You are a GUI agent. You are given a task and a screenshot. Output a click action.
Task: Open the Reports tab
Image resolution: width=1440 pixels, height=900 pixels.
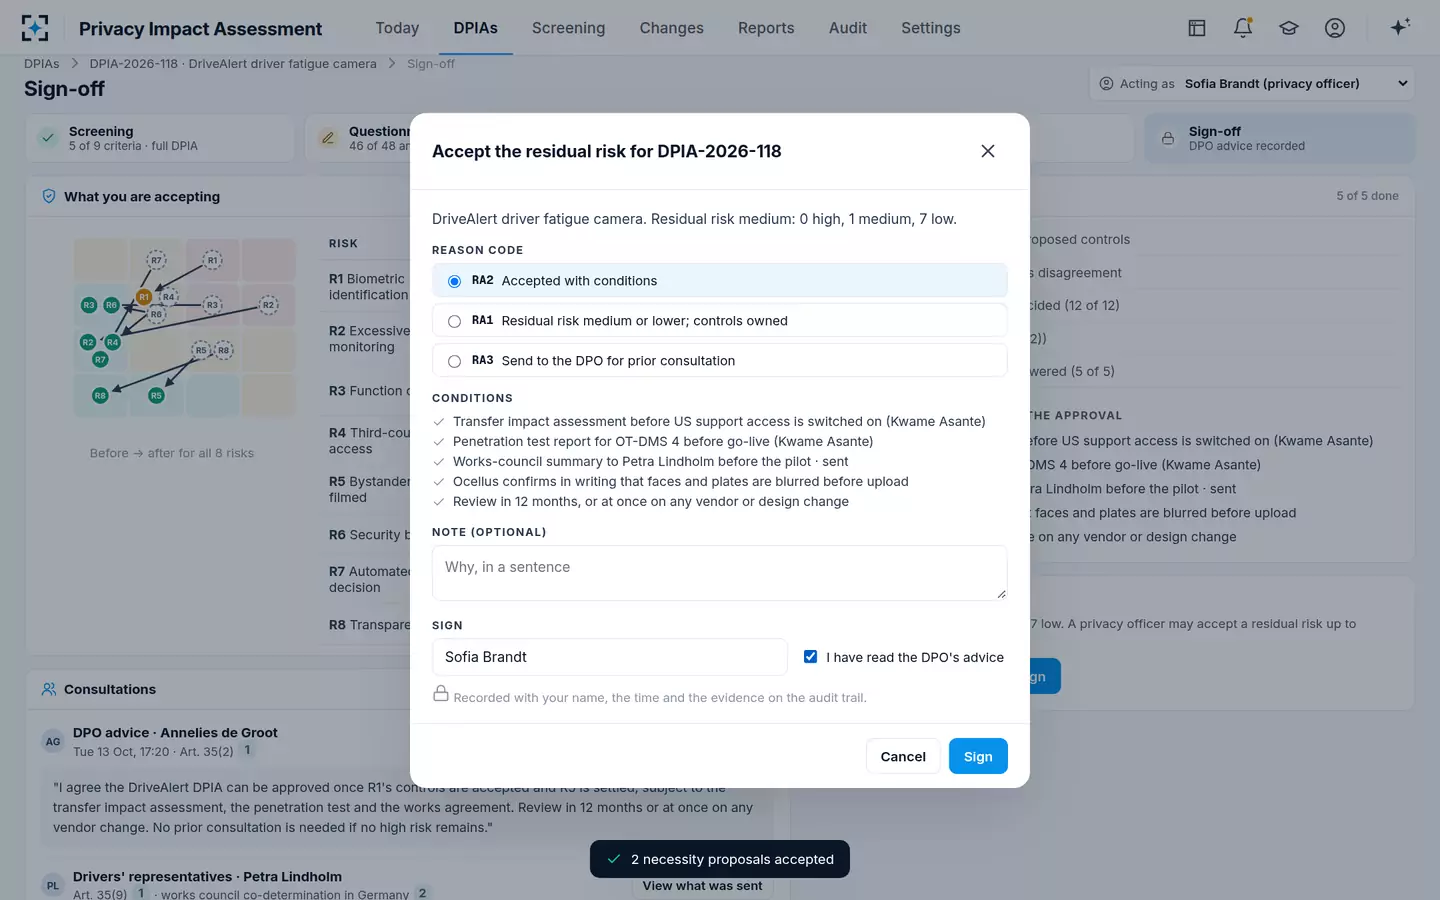click(x=766, y=28)
